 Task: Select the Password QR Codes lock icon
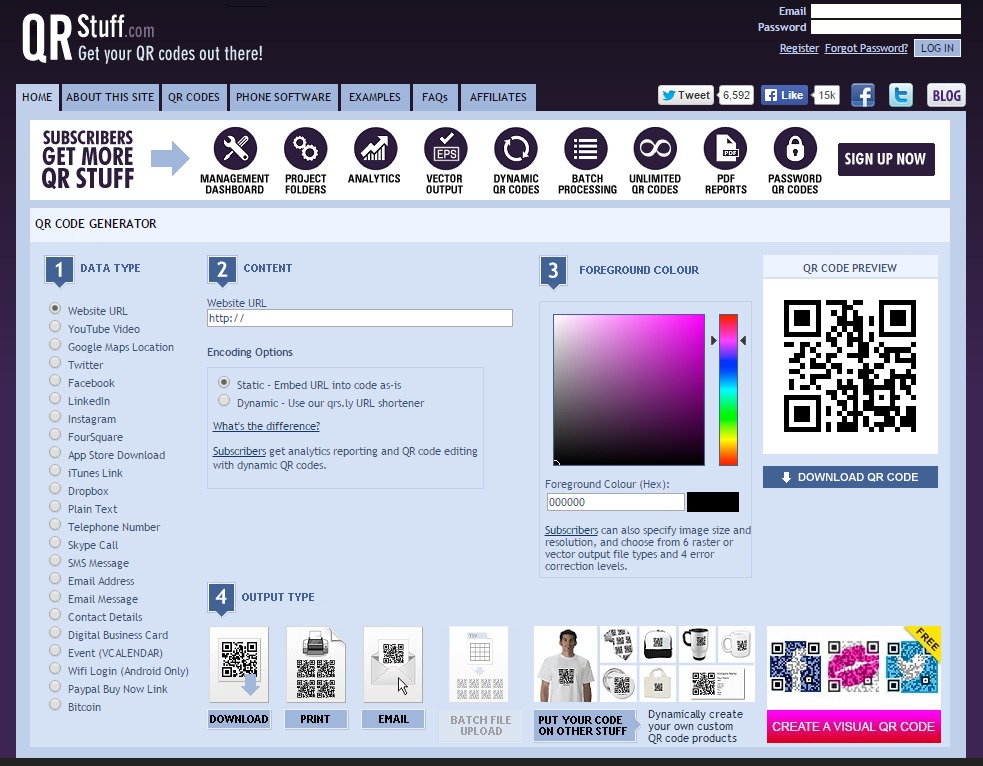(795, 149)
